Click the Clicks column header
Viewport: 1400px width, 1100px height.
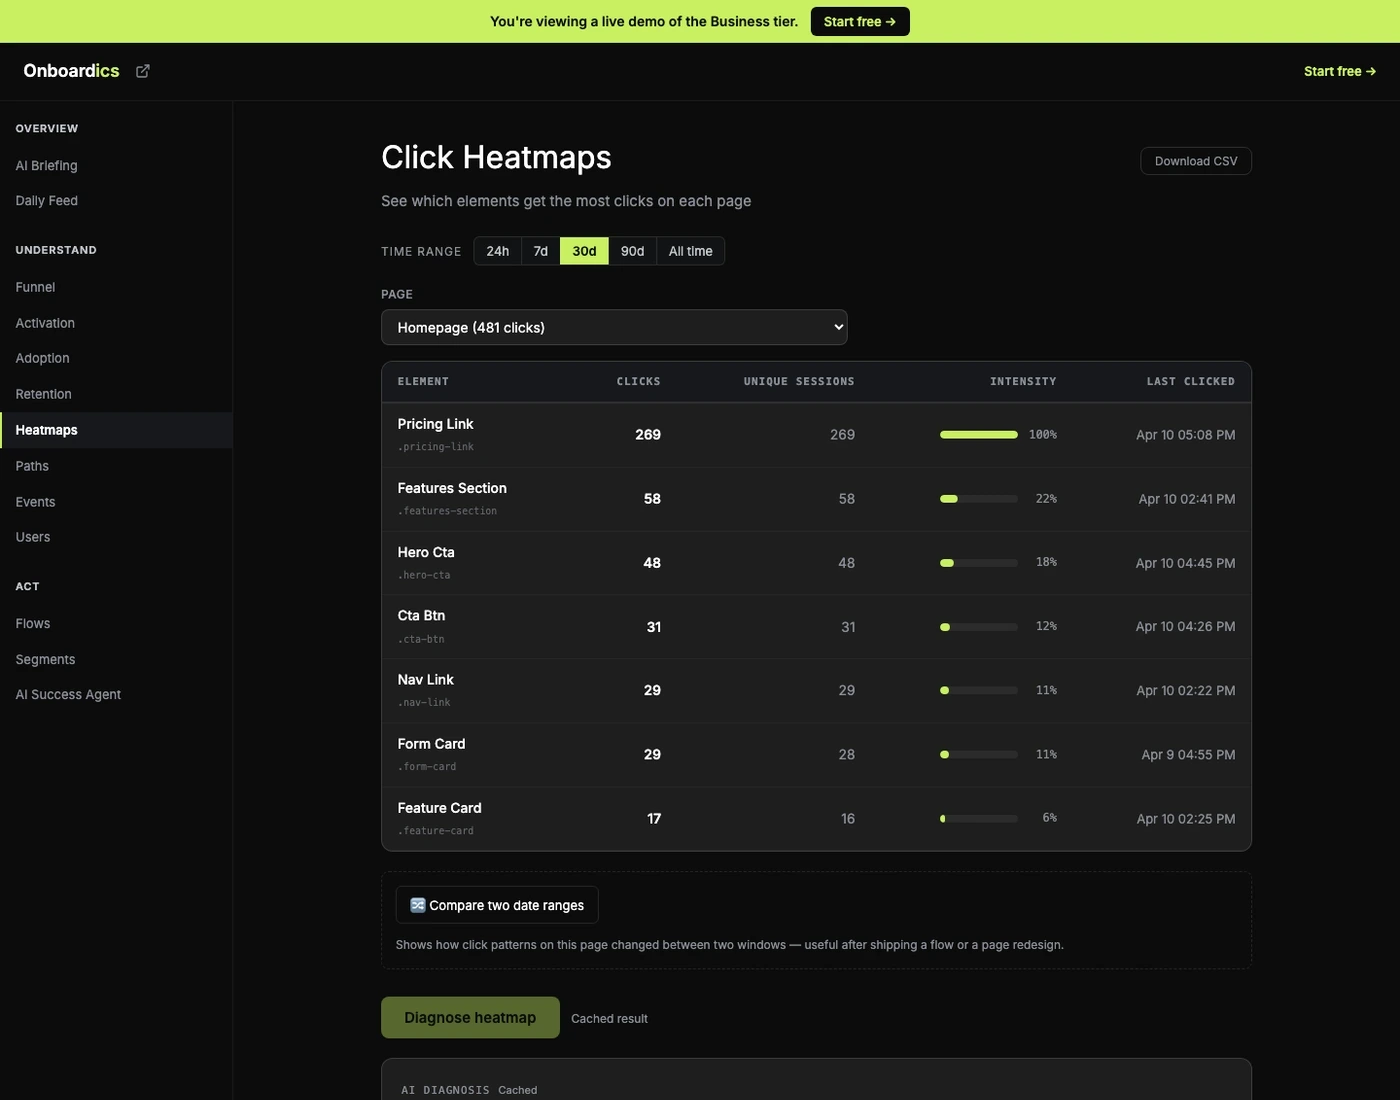(638, 382)
